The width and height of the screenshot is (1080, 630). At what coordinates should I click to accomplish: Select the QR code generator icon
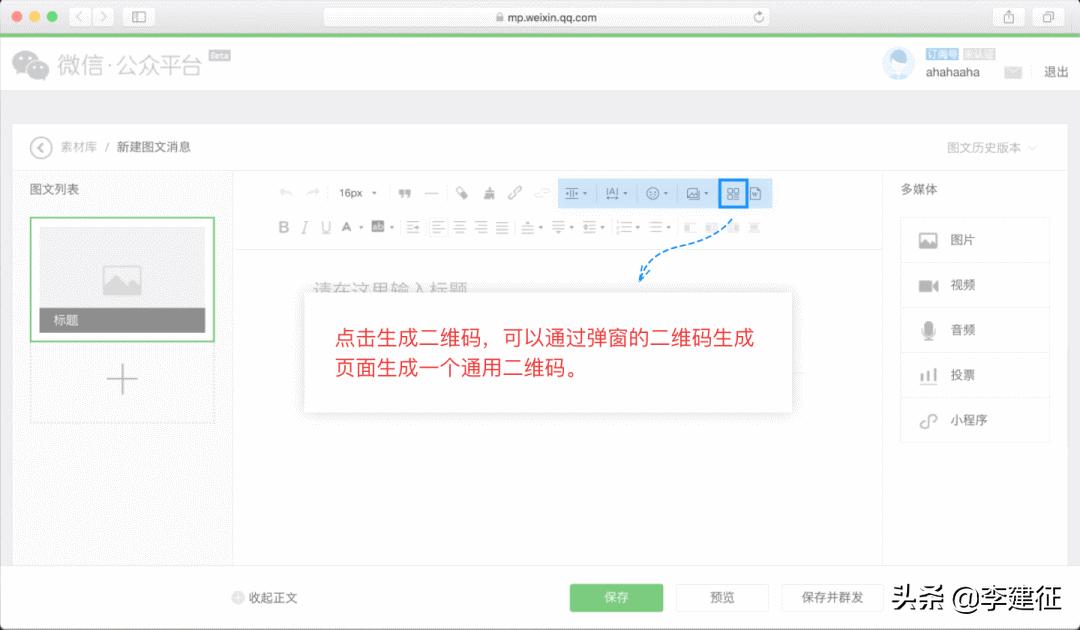click(x=733, y=193)
